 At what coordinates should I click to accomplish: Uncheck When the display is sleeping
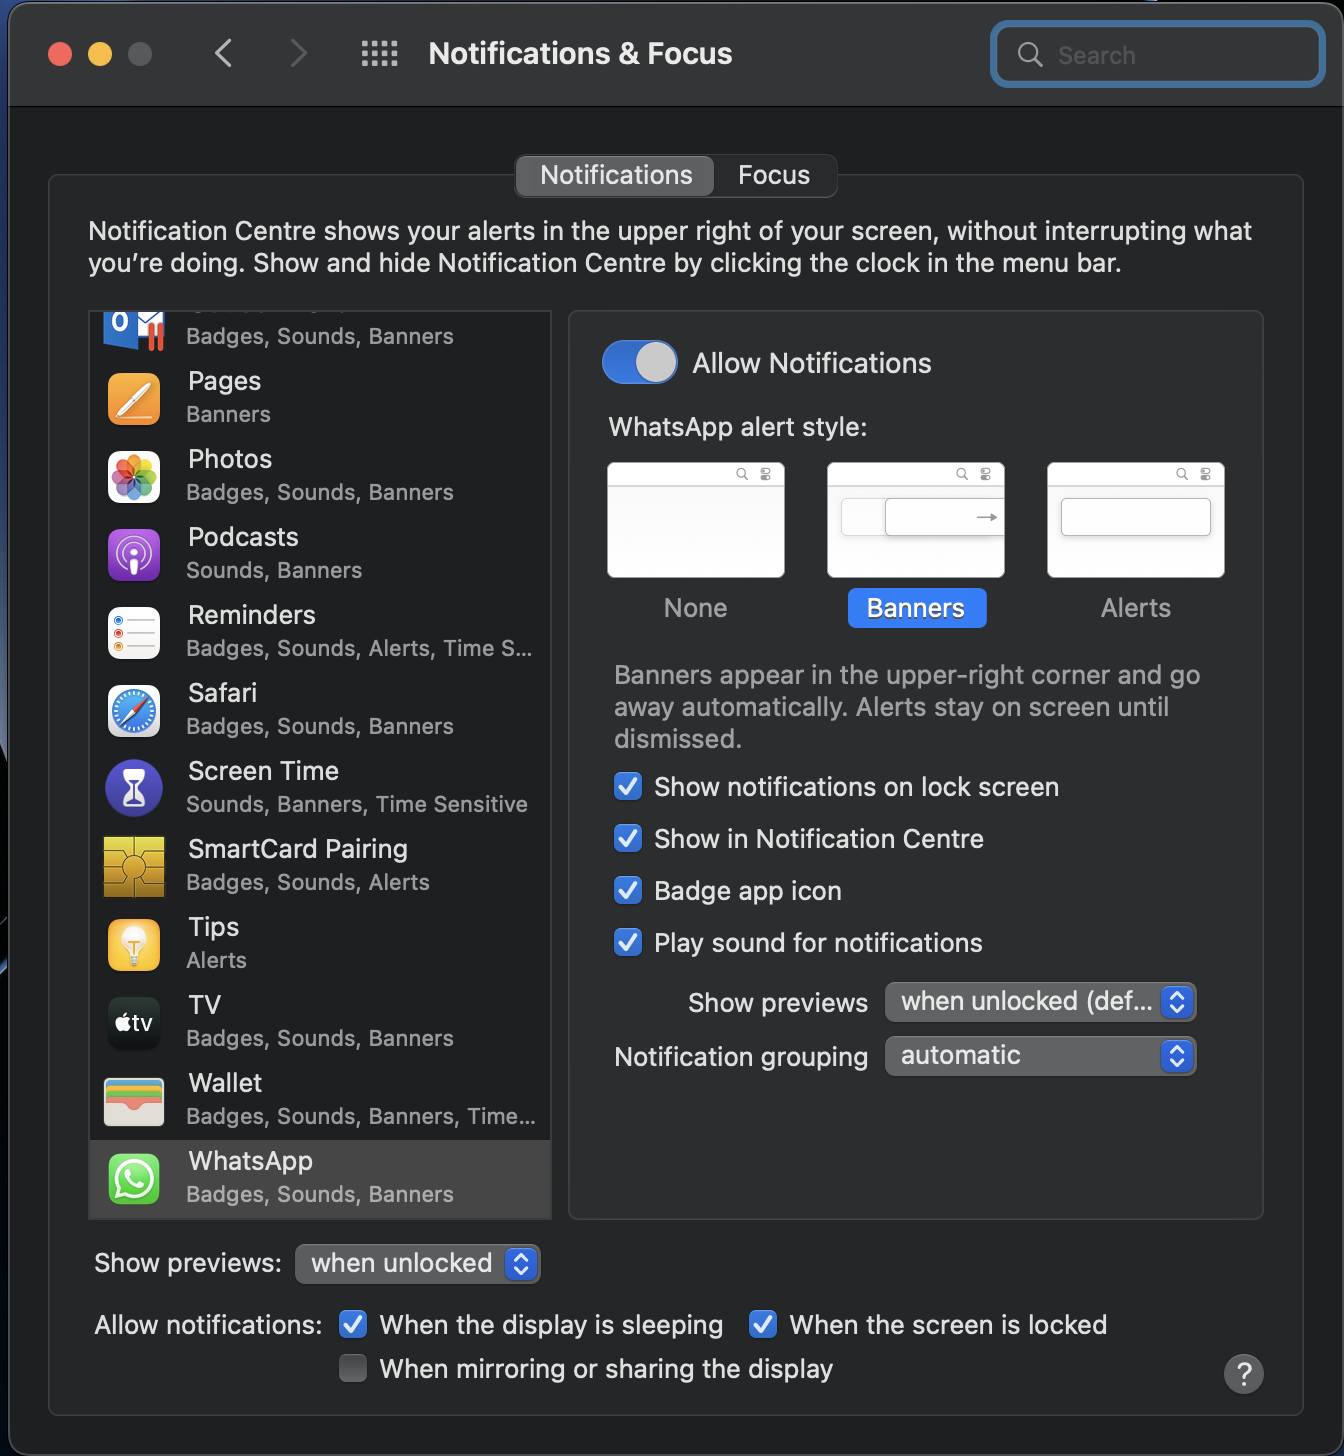click(x=353, y=1324)
